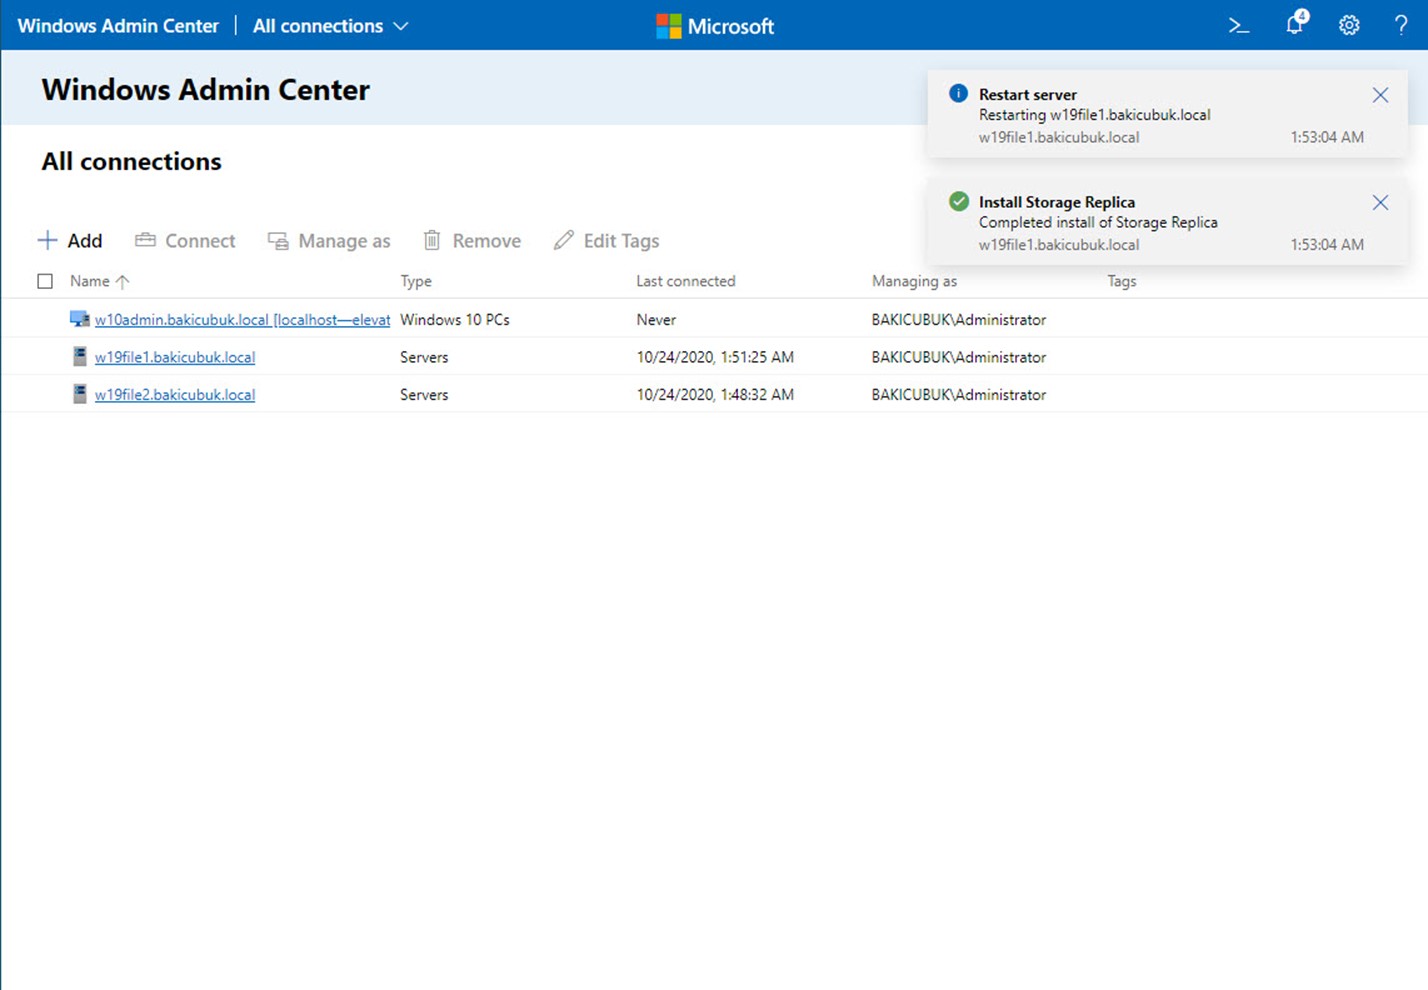Open the notifications bell icon
Screen dimensions: 1428x990
click(1296, 23)
